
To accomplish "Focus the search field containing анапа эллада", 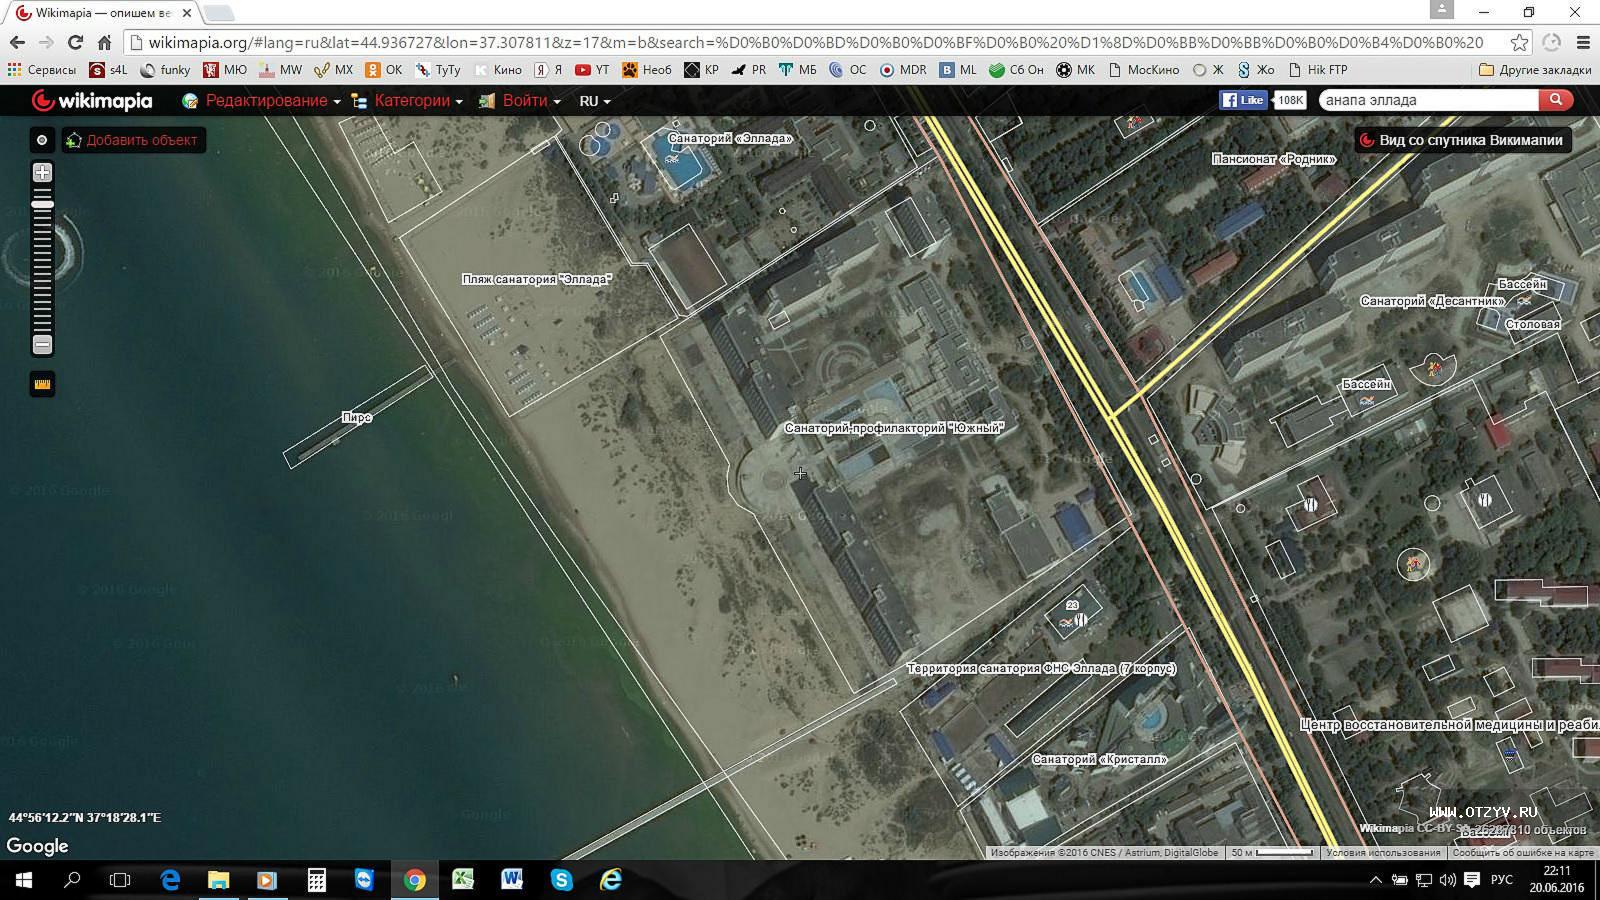I will 1428,100.
